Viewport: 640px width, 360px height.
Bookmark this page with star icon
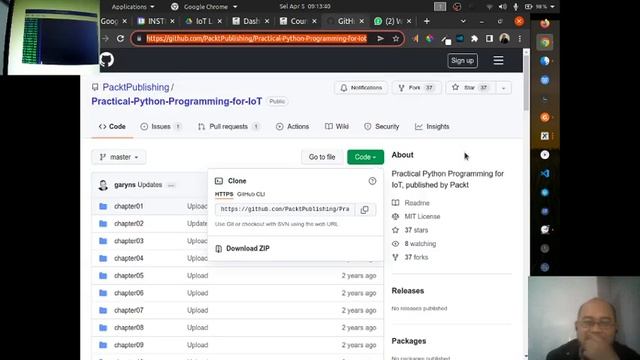point(396,38)
